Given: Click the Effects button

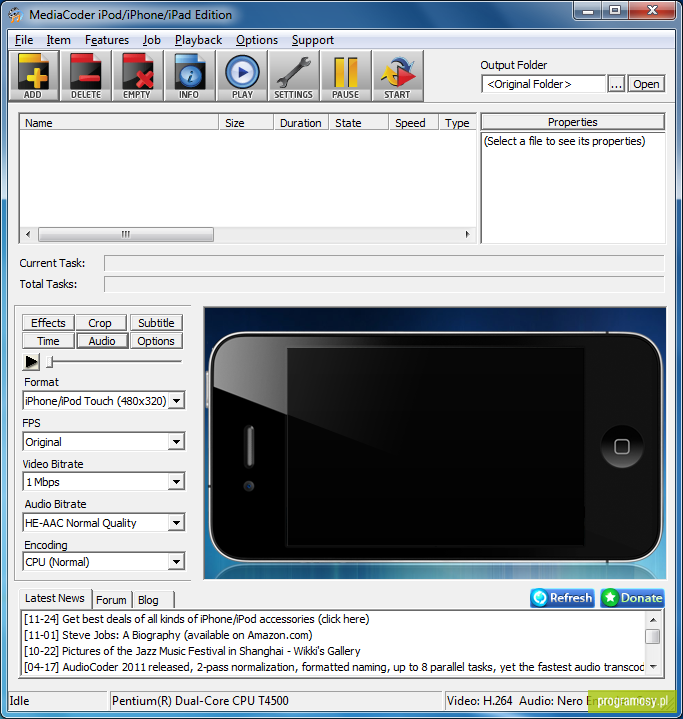Looking at the screenshot, I should [48, 323].
